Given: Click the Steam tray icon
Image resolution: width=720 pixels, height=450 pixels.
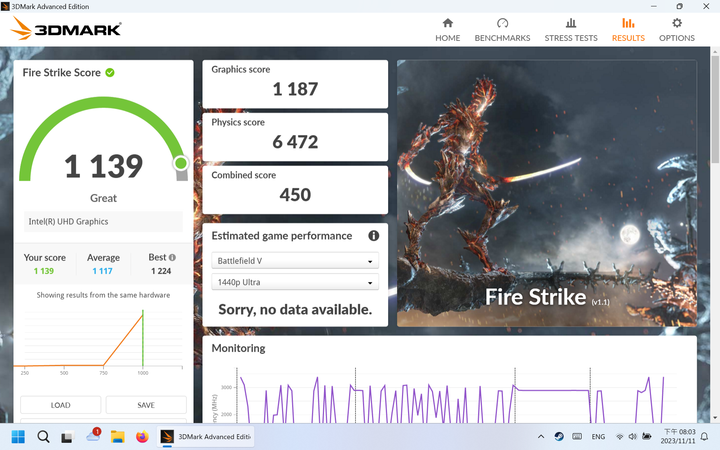Looking at the screenshot, I should (559, 437).
